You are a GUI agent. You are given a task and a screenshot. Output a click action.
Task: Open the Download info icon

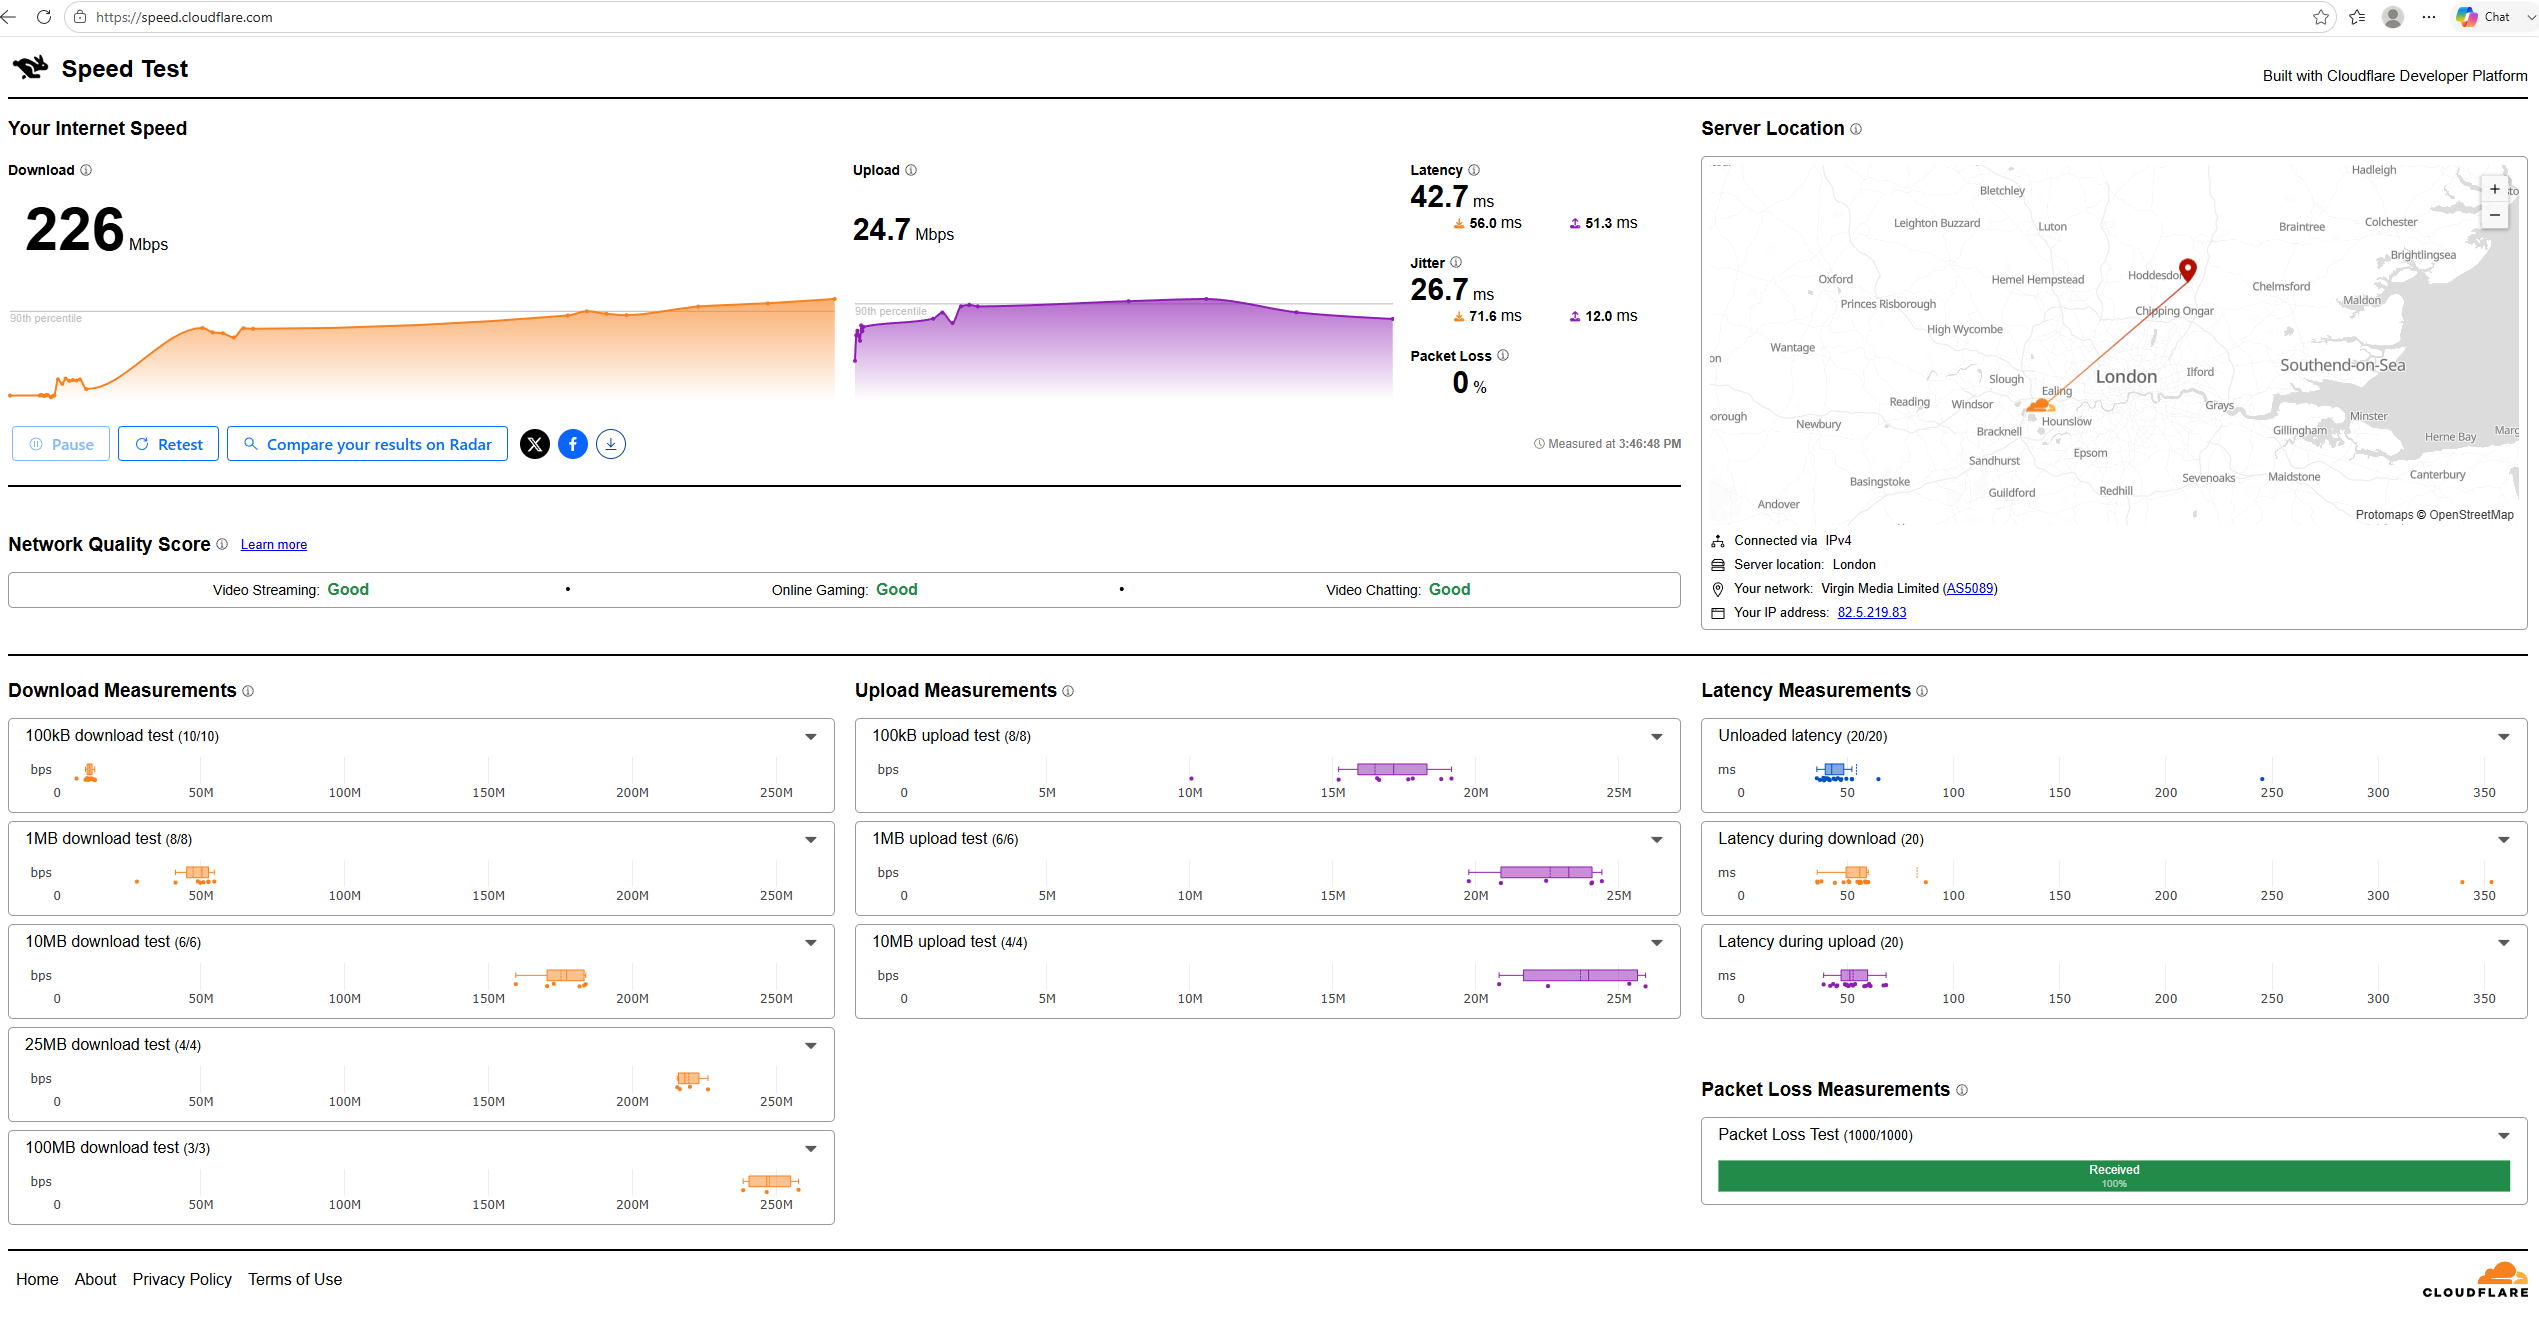pos(86,170)
